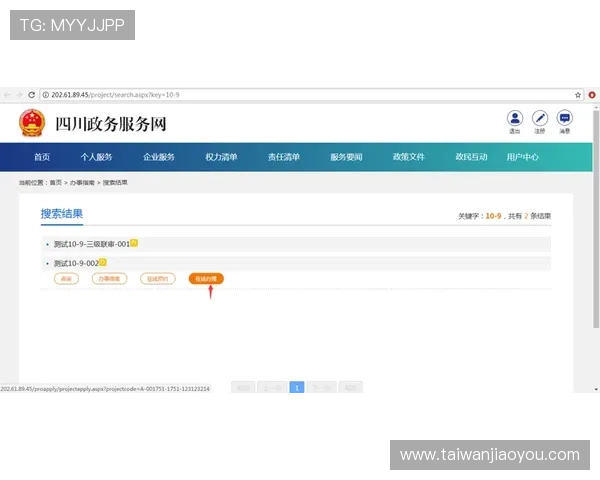
Task: Click the scrollbar up arrow
Action: pyautogui.click(x=596, y=108)
